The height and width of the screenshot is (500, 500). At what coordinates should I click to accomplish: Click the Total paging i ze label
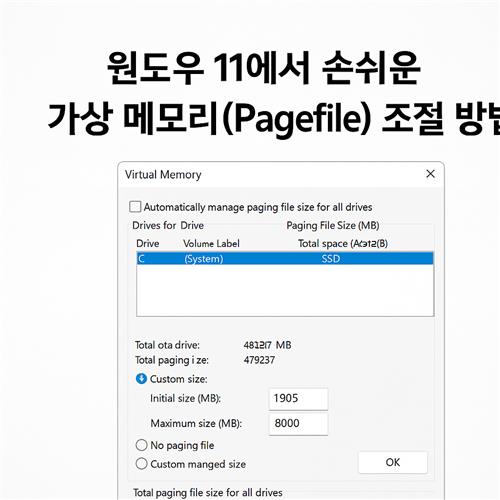pyautogui.click(x=172, y=360)
